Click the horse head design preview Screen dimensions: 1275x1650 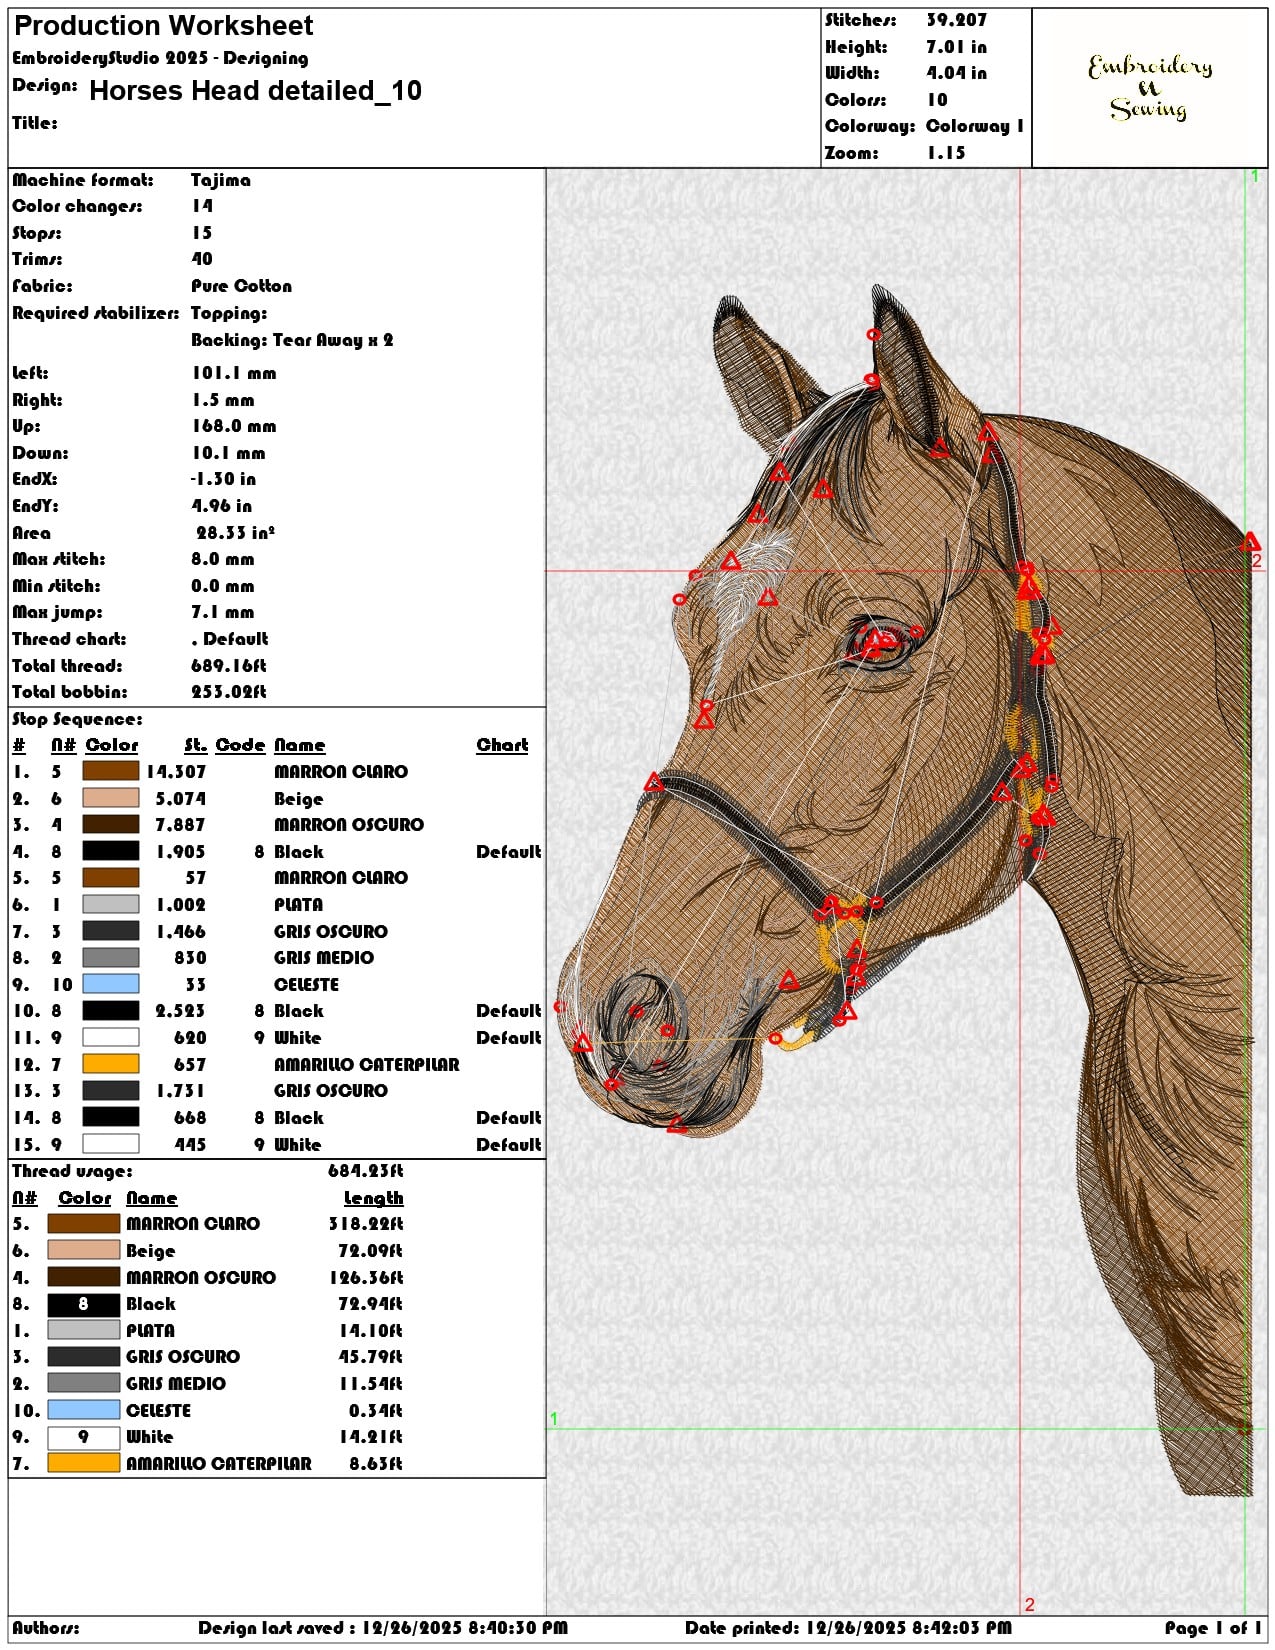coord(905,890)
